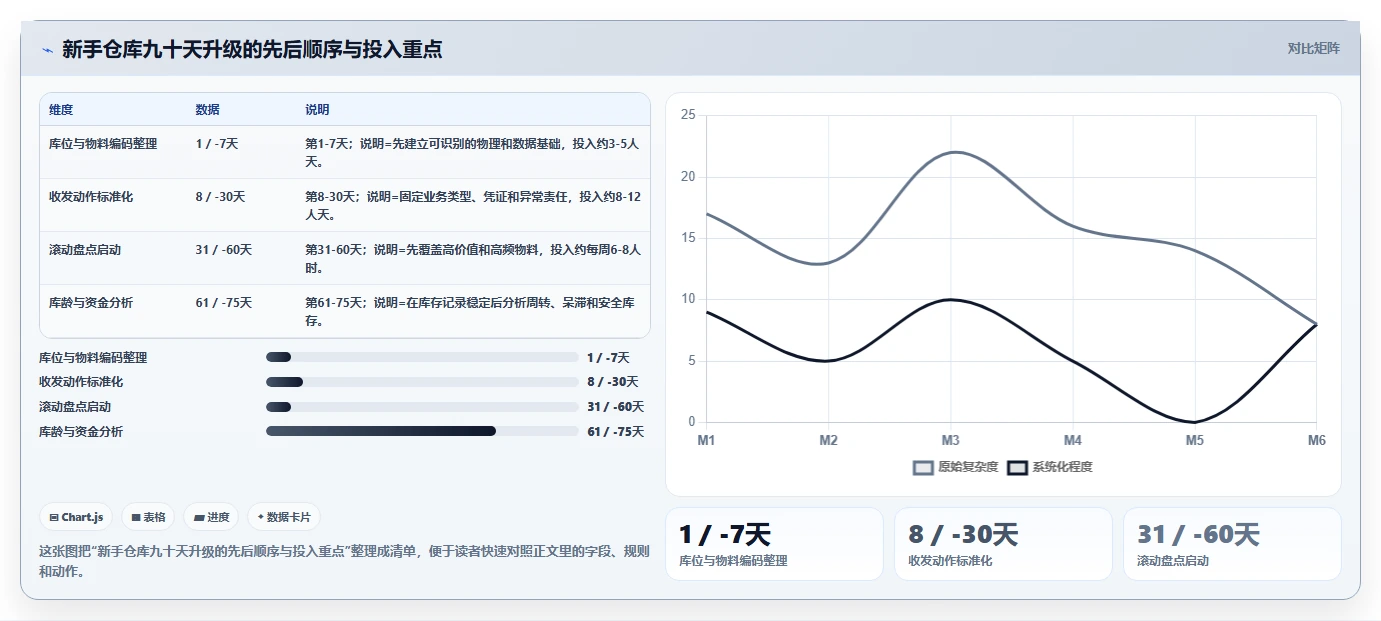Image resolution: width=1381 pixels, height=621 pixels.
Task: Click table value 1 / -7天
Action: click(217, 144)
